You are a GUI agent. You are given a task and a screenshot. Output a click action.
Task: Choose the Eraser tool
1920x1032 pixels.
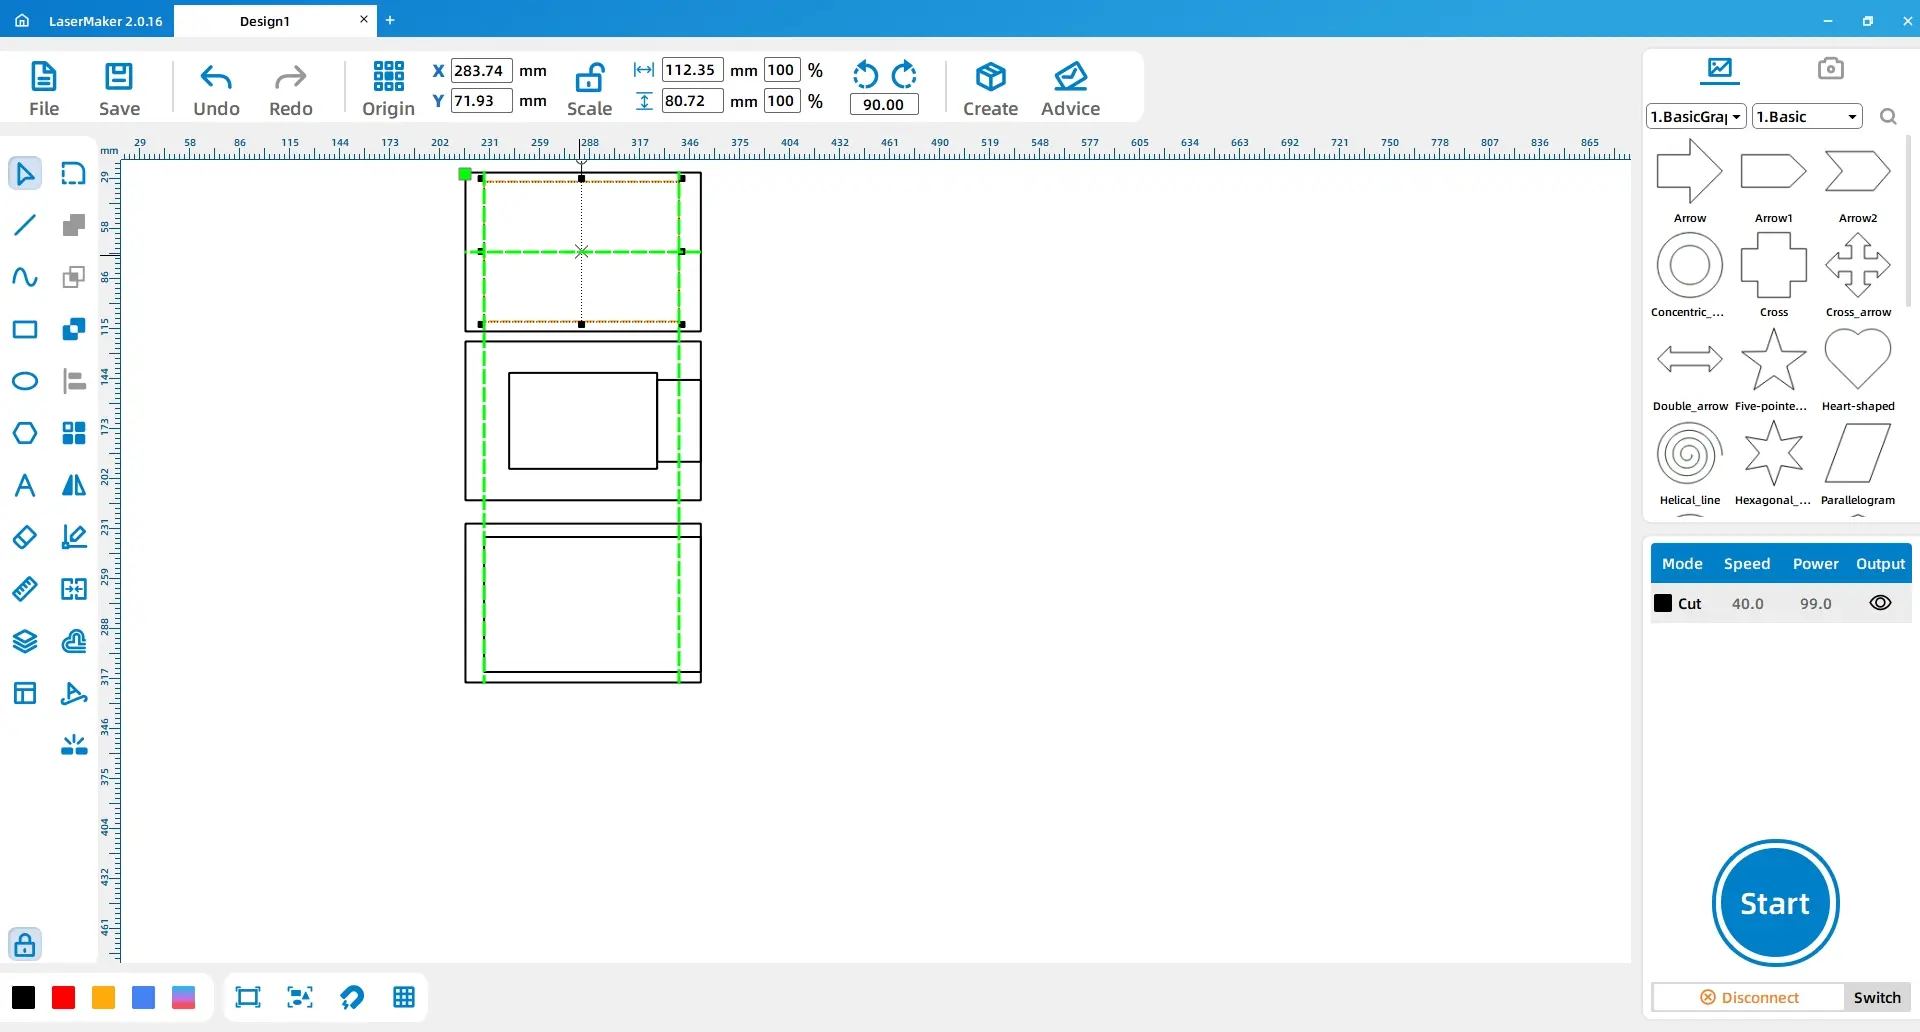pos(25,537)
